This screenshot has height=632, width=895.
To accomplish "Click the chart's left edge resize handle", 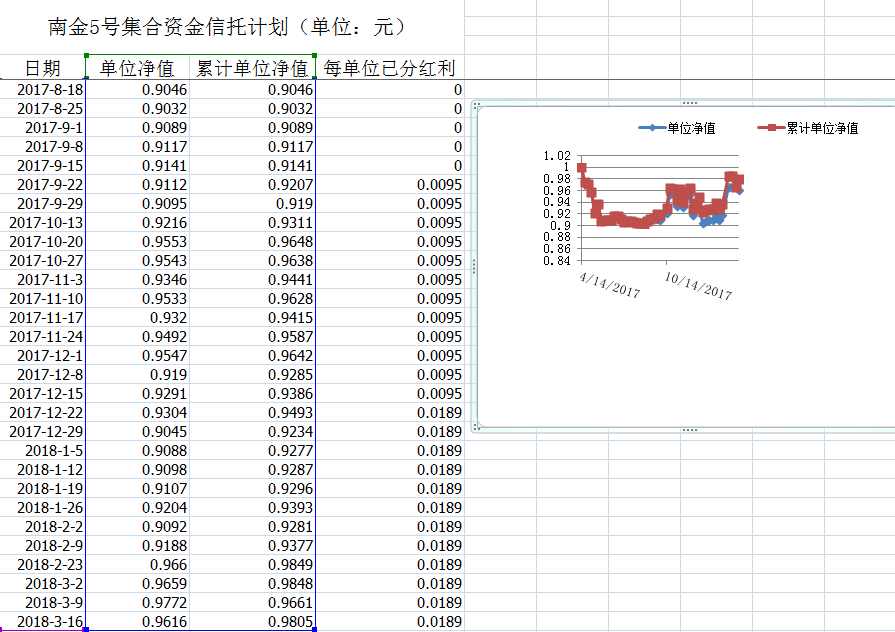I will point(473,266).
